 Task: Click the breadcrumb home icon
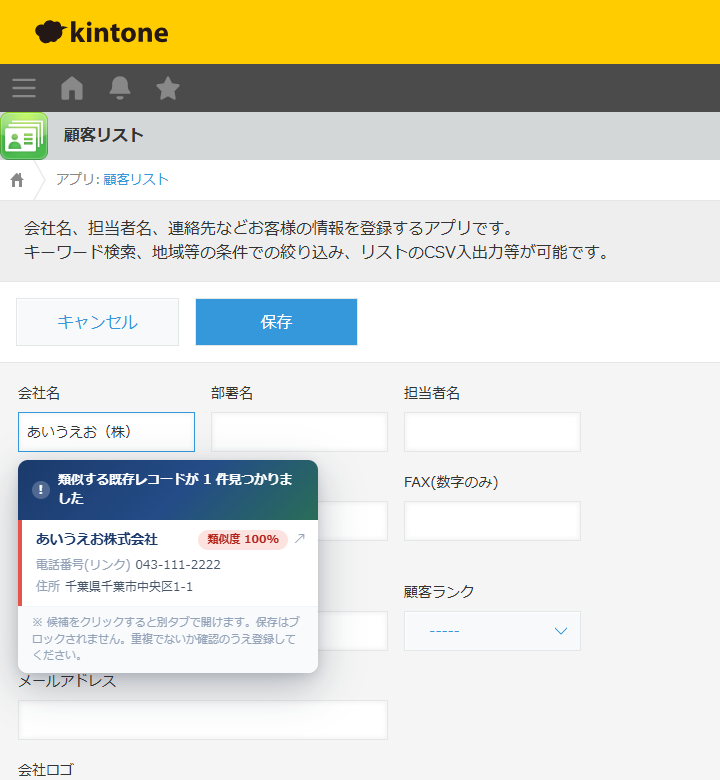17,180
